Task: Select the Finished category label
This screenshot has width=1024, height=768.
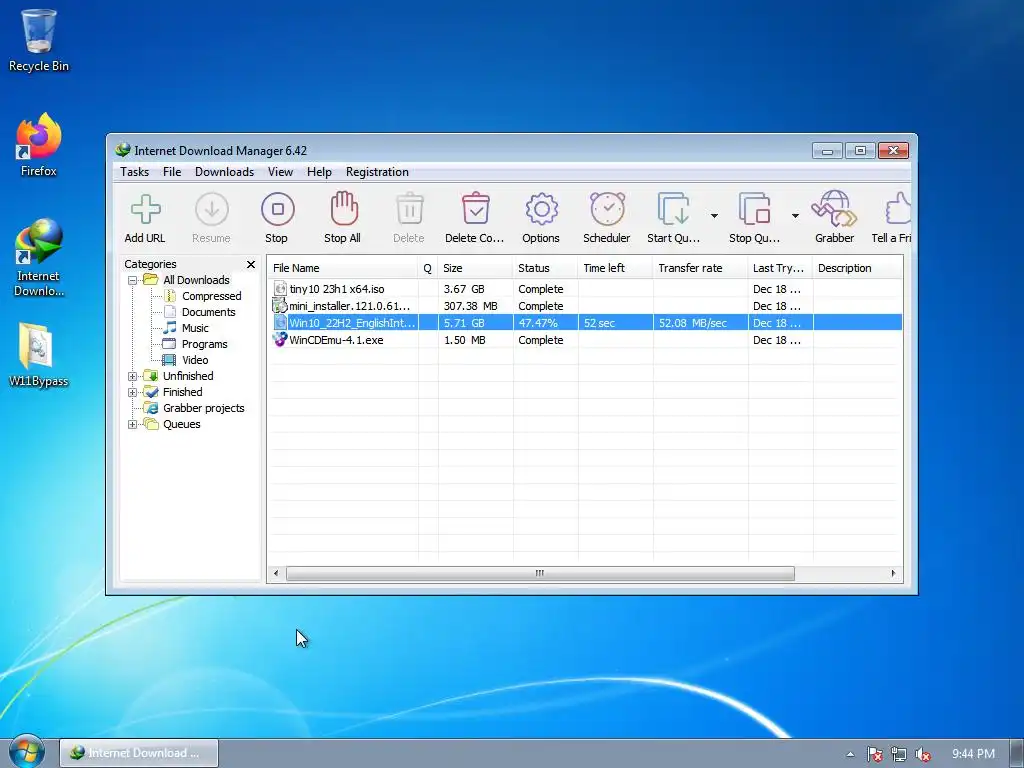Action: (x=182, y=392)
